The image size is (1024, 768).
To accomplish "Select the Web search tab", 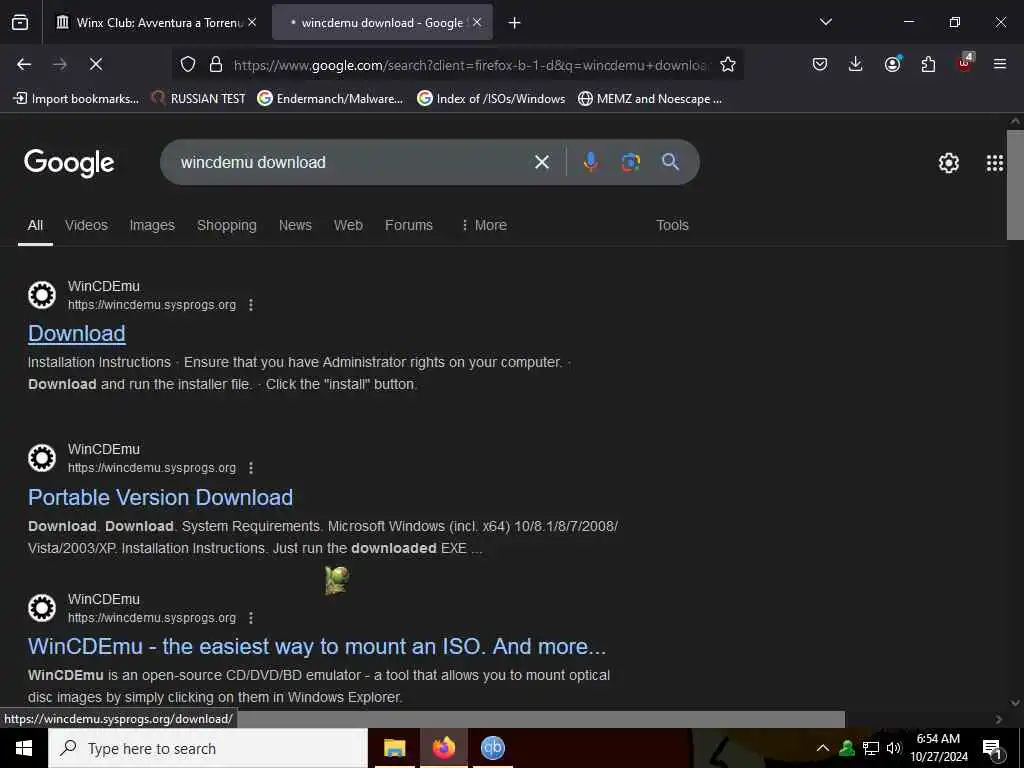I will [x=348, y=225].
